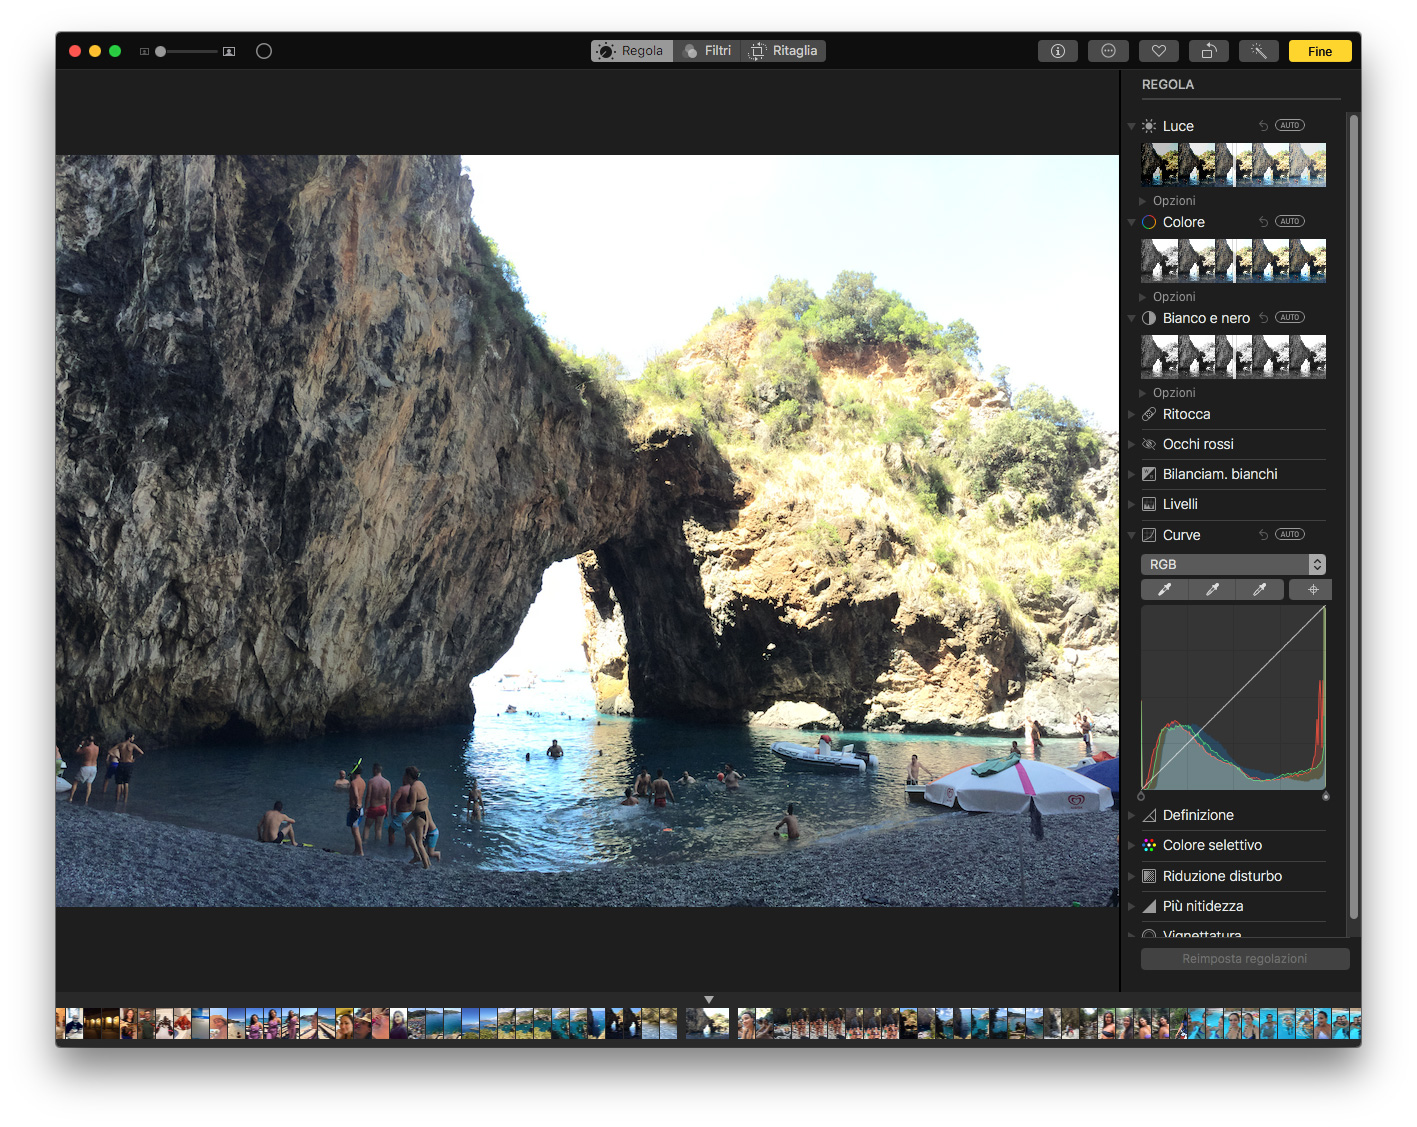
Task: Select the white point eyedropper in Curve
Action: coord(1259,590)
